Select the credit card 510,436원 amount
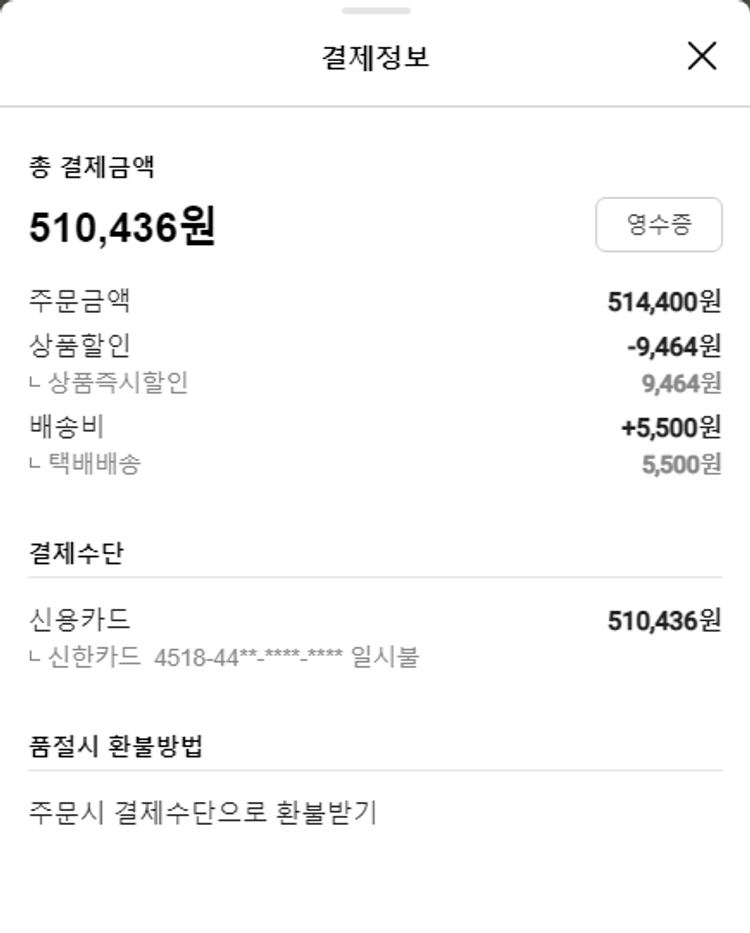 click(x=664, y=621)
